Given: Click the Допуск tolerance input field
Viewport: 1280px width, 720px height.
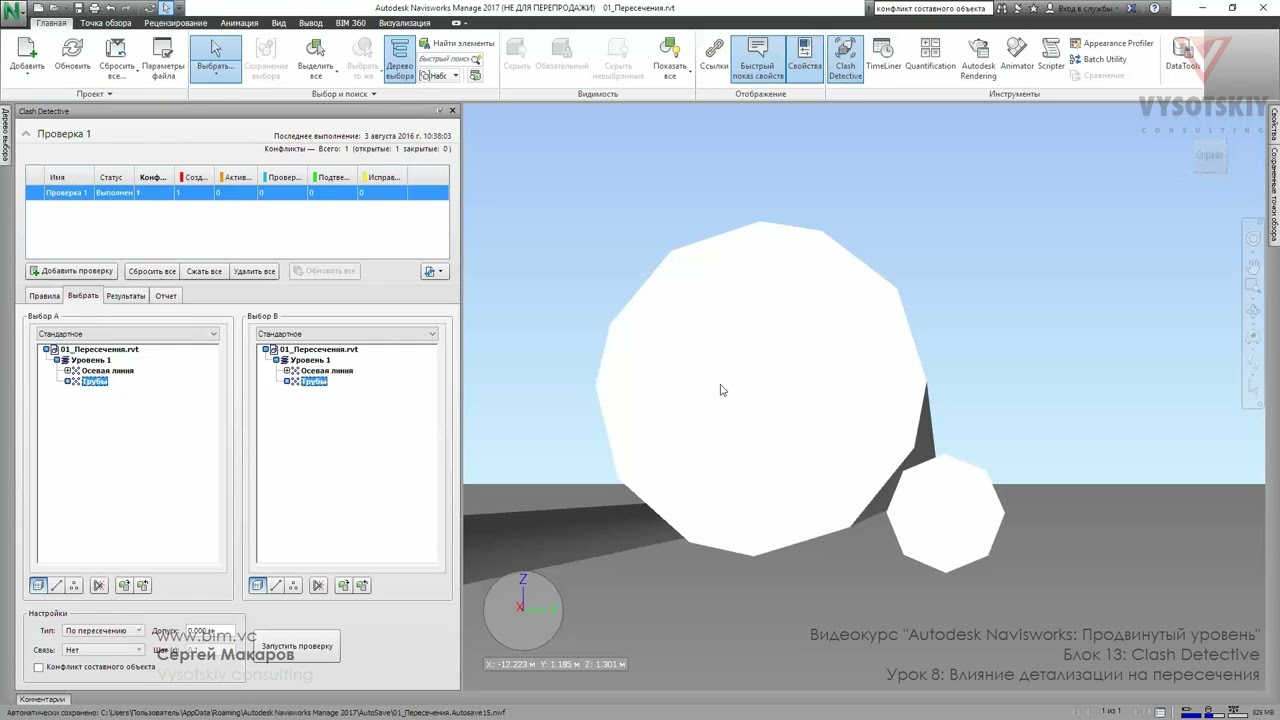Looking at the screenshot, I should [210, 631].
